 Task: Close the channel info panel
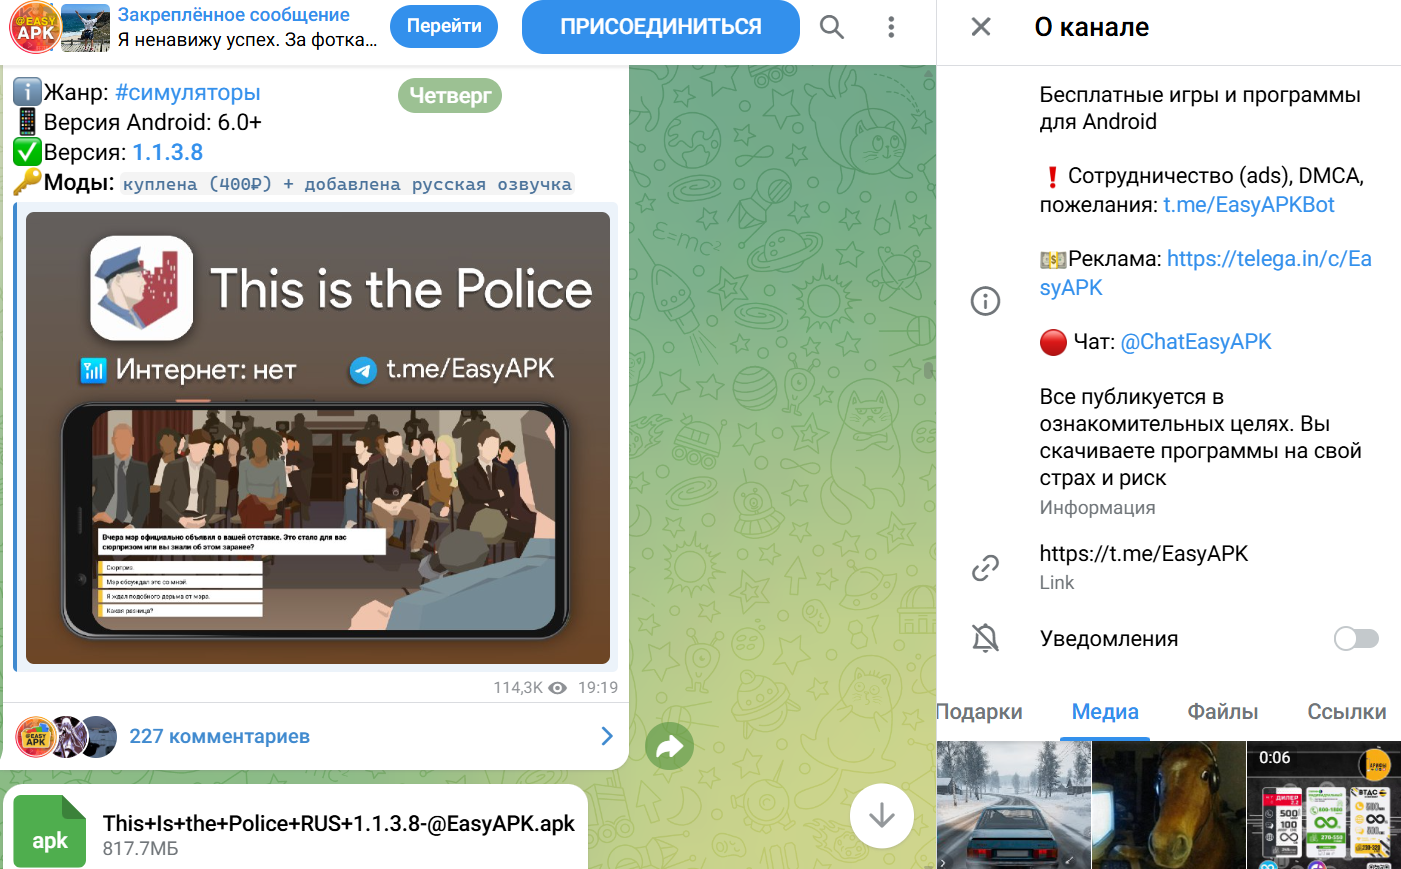pos(980,27)
